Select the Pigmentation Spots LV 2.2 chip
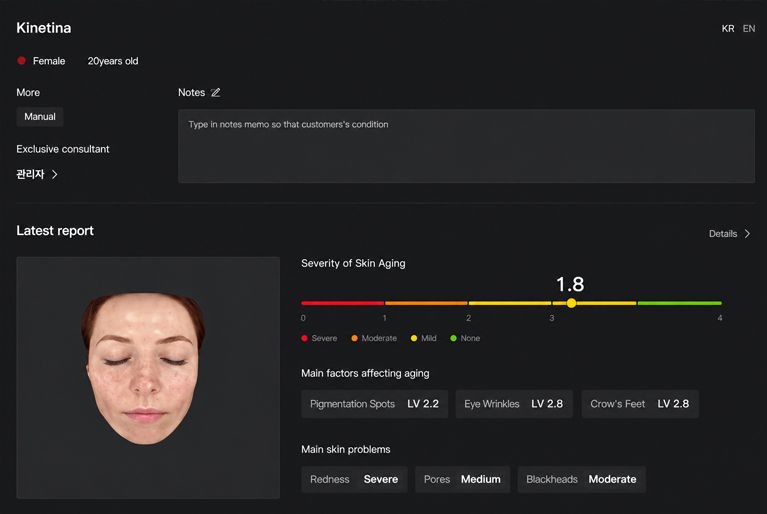The height and width of the screenshot is (514, 767). (374, 404)
